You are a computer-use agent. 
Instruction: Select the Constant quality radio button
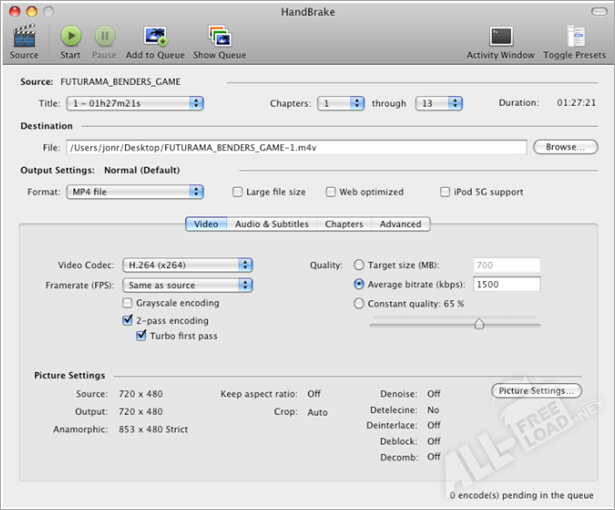[x=360, y=303]
